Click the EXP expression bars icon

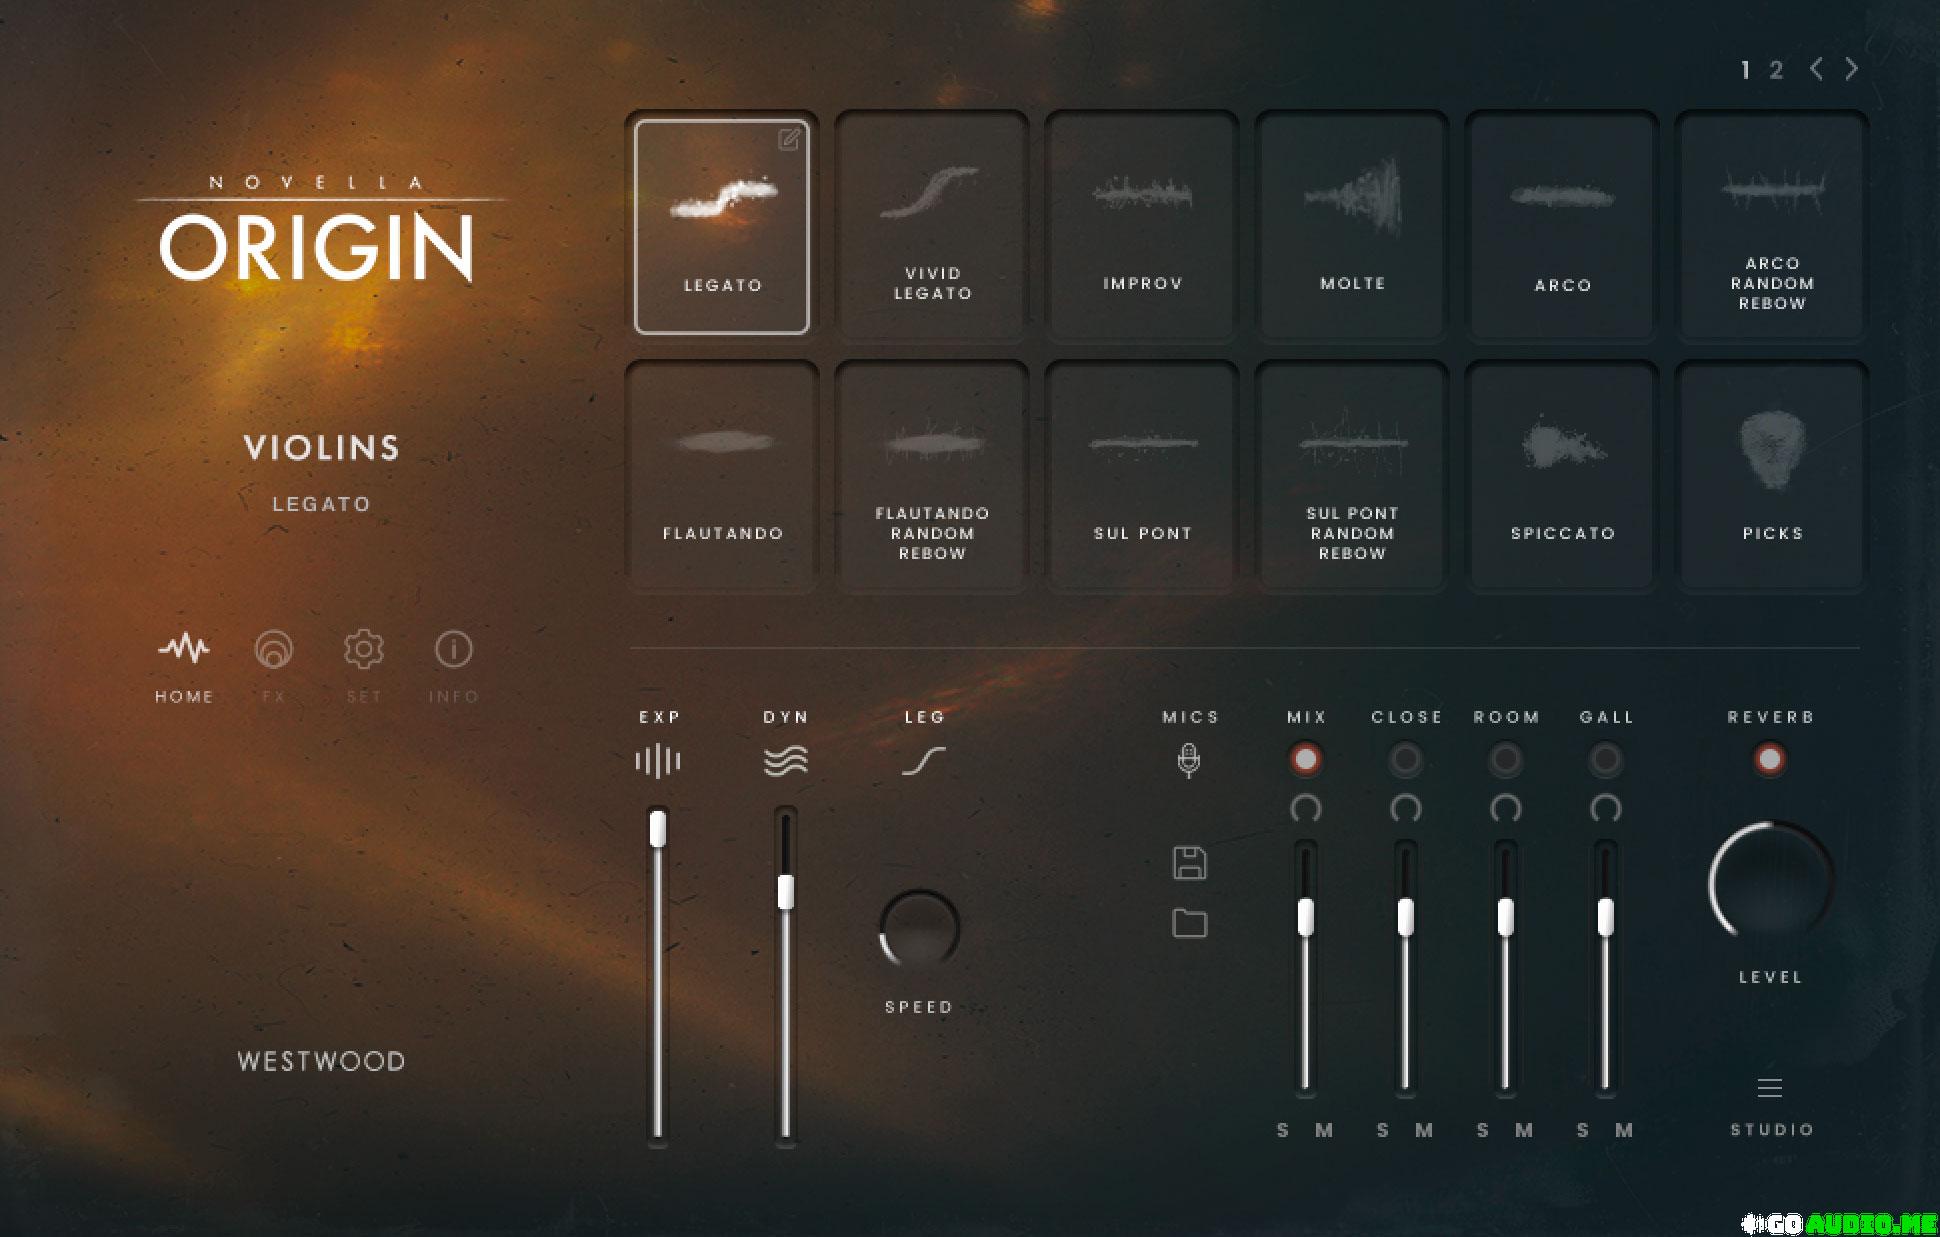click(x=657, y=761)
